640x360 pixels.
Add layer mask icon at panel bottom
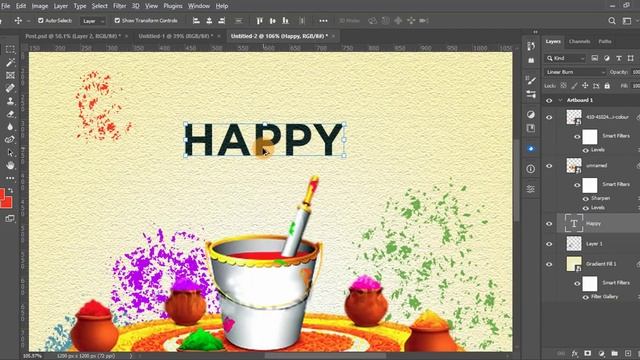[x=588, y=353]
